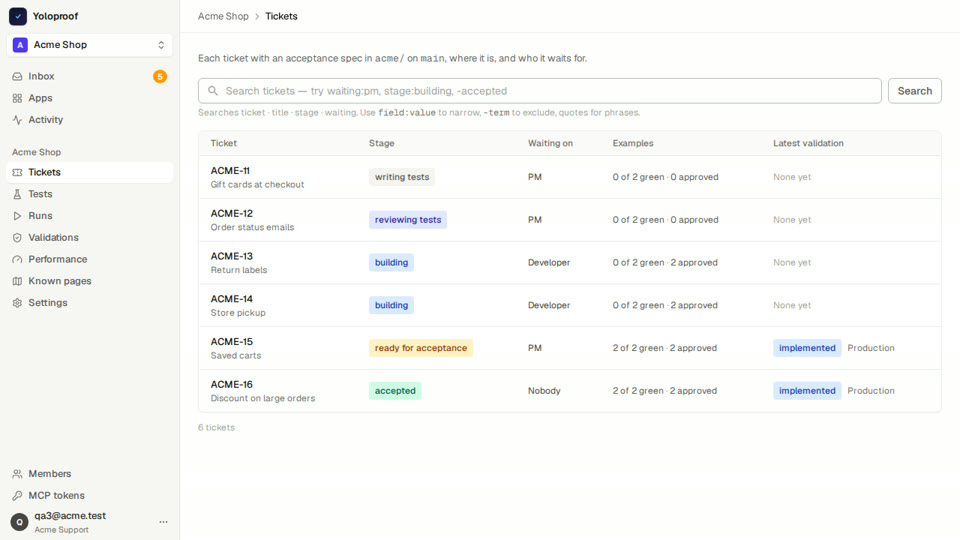Open the Tests section

pyautogui.click(x=89, y=194)
